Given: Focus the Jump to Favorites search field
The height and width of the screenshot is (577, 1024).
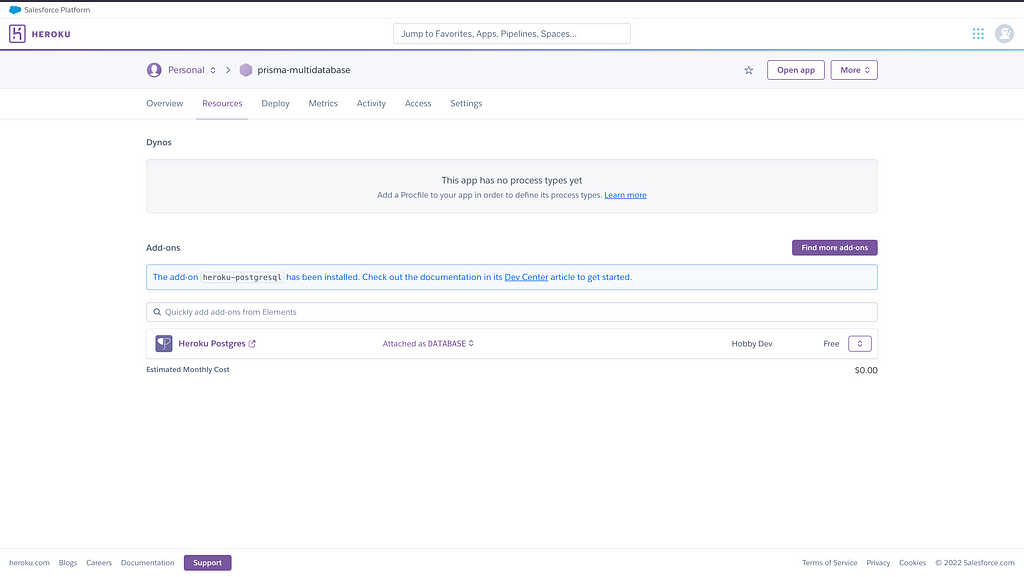Looking at the screenshot, I should (512, 34).
